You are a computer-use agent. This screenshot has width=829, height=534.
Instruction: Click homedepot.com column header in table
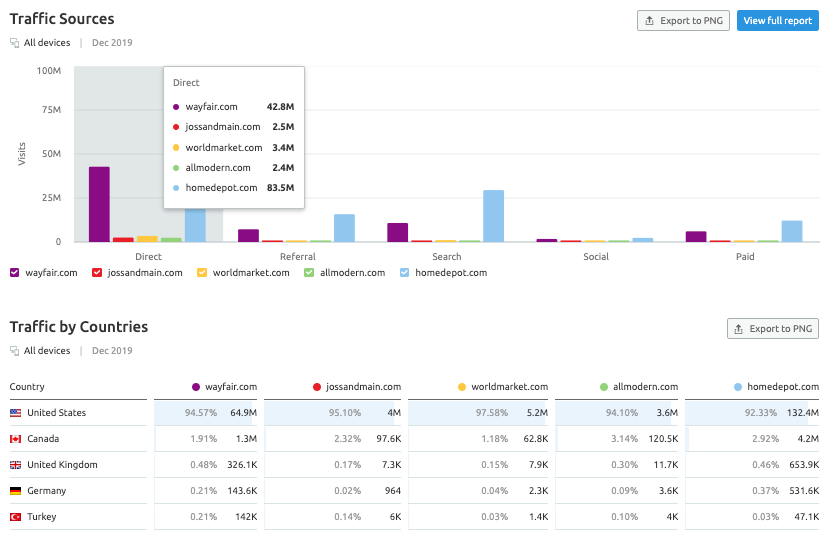[x=783, y=386]
